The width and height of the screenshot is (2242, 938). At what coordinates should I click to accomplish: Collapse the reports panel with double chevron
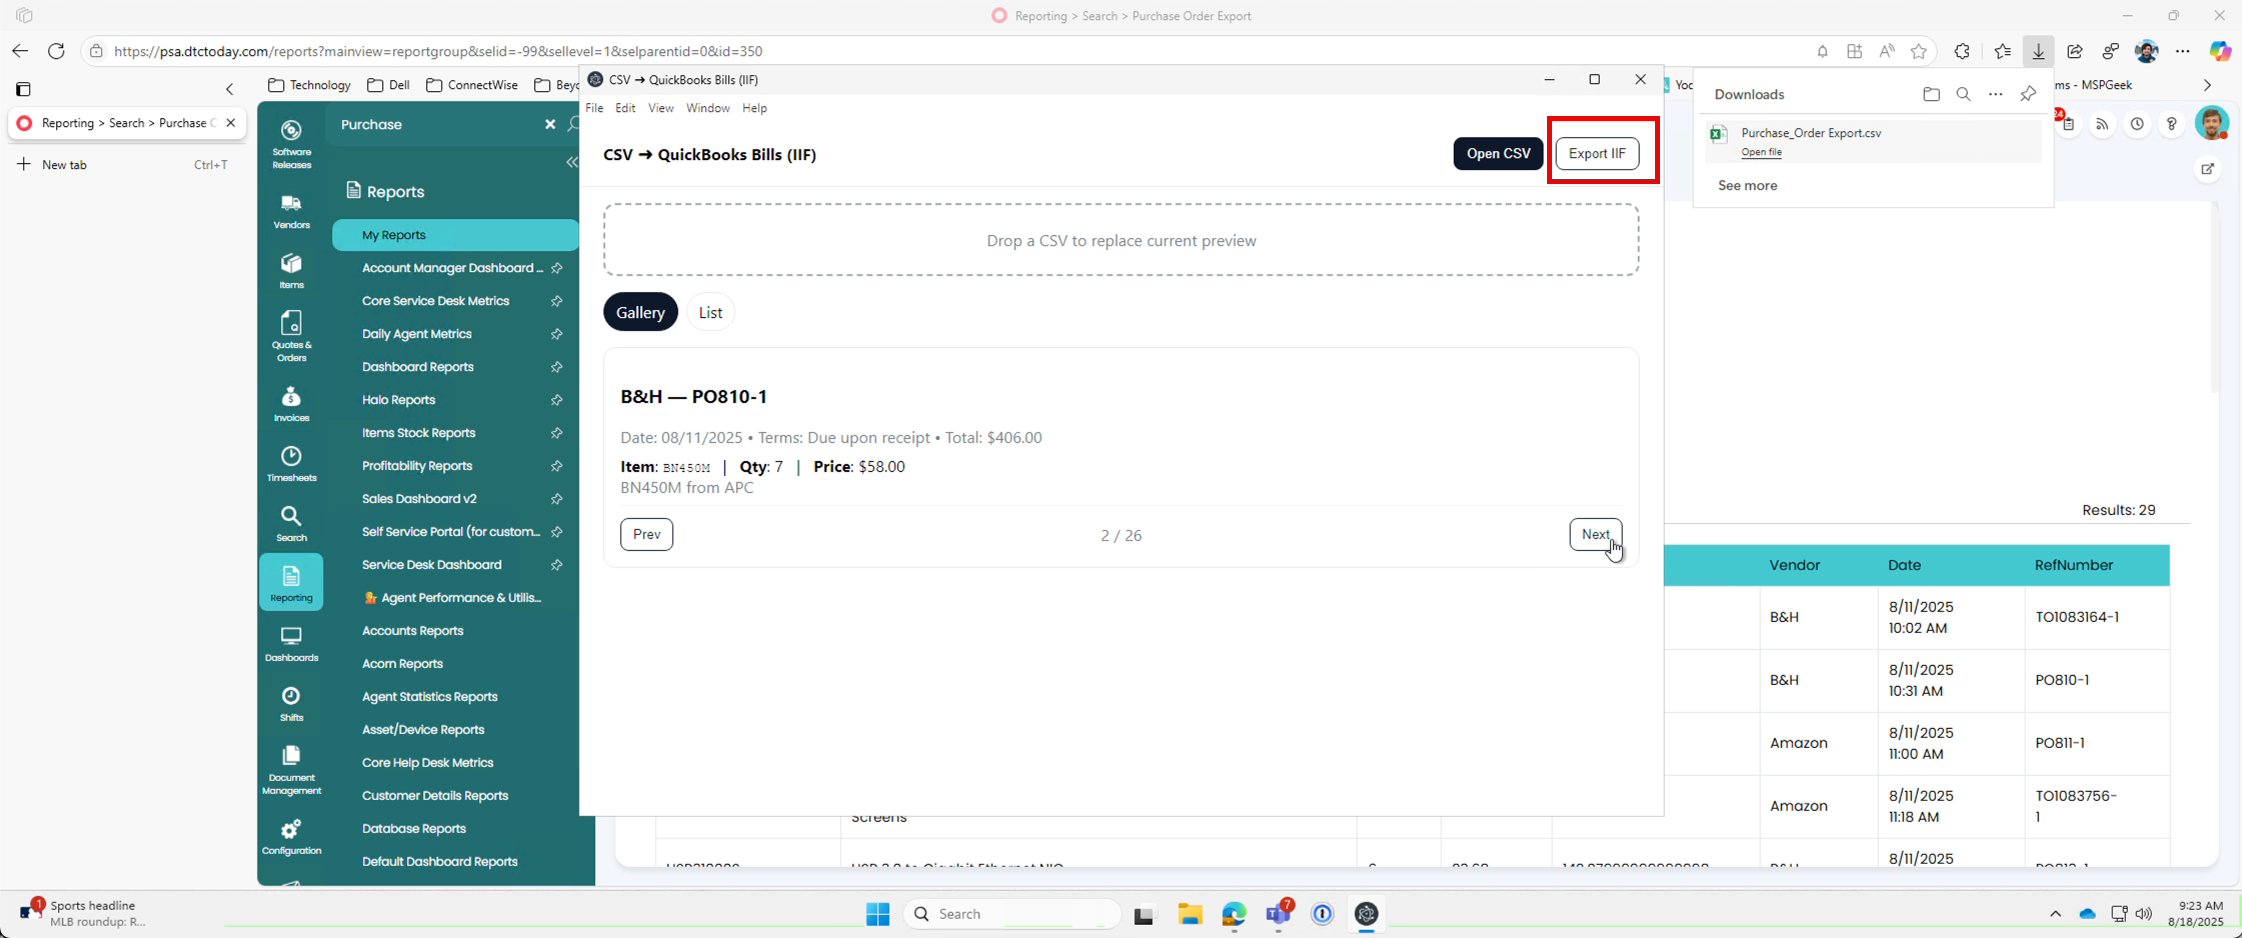point(572,162)
